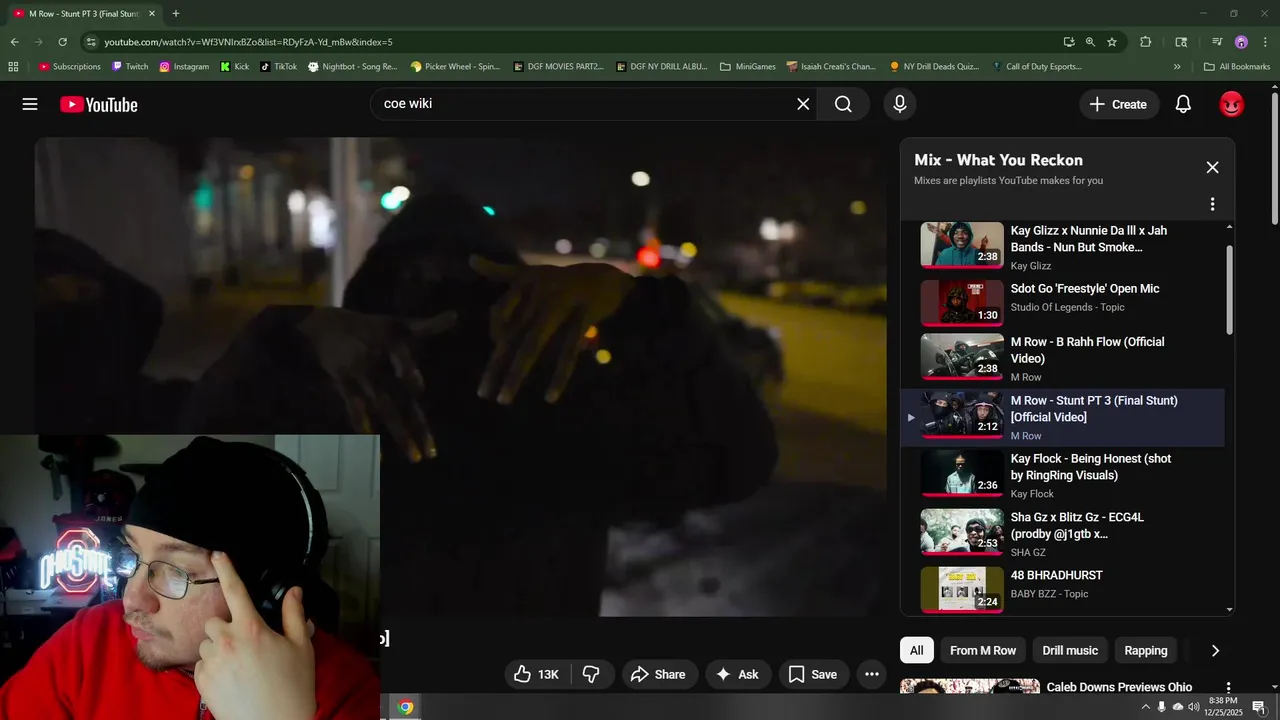Screen dimensions: 1280x720
Task: Clear the search box with the X
Action: [x=803, y=104]
